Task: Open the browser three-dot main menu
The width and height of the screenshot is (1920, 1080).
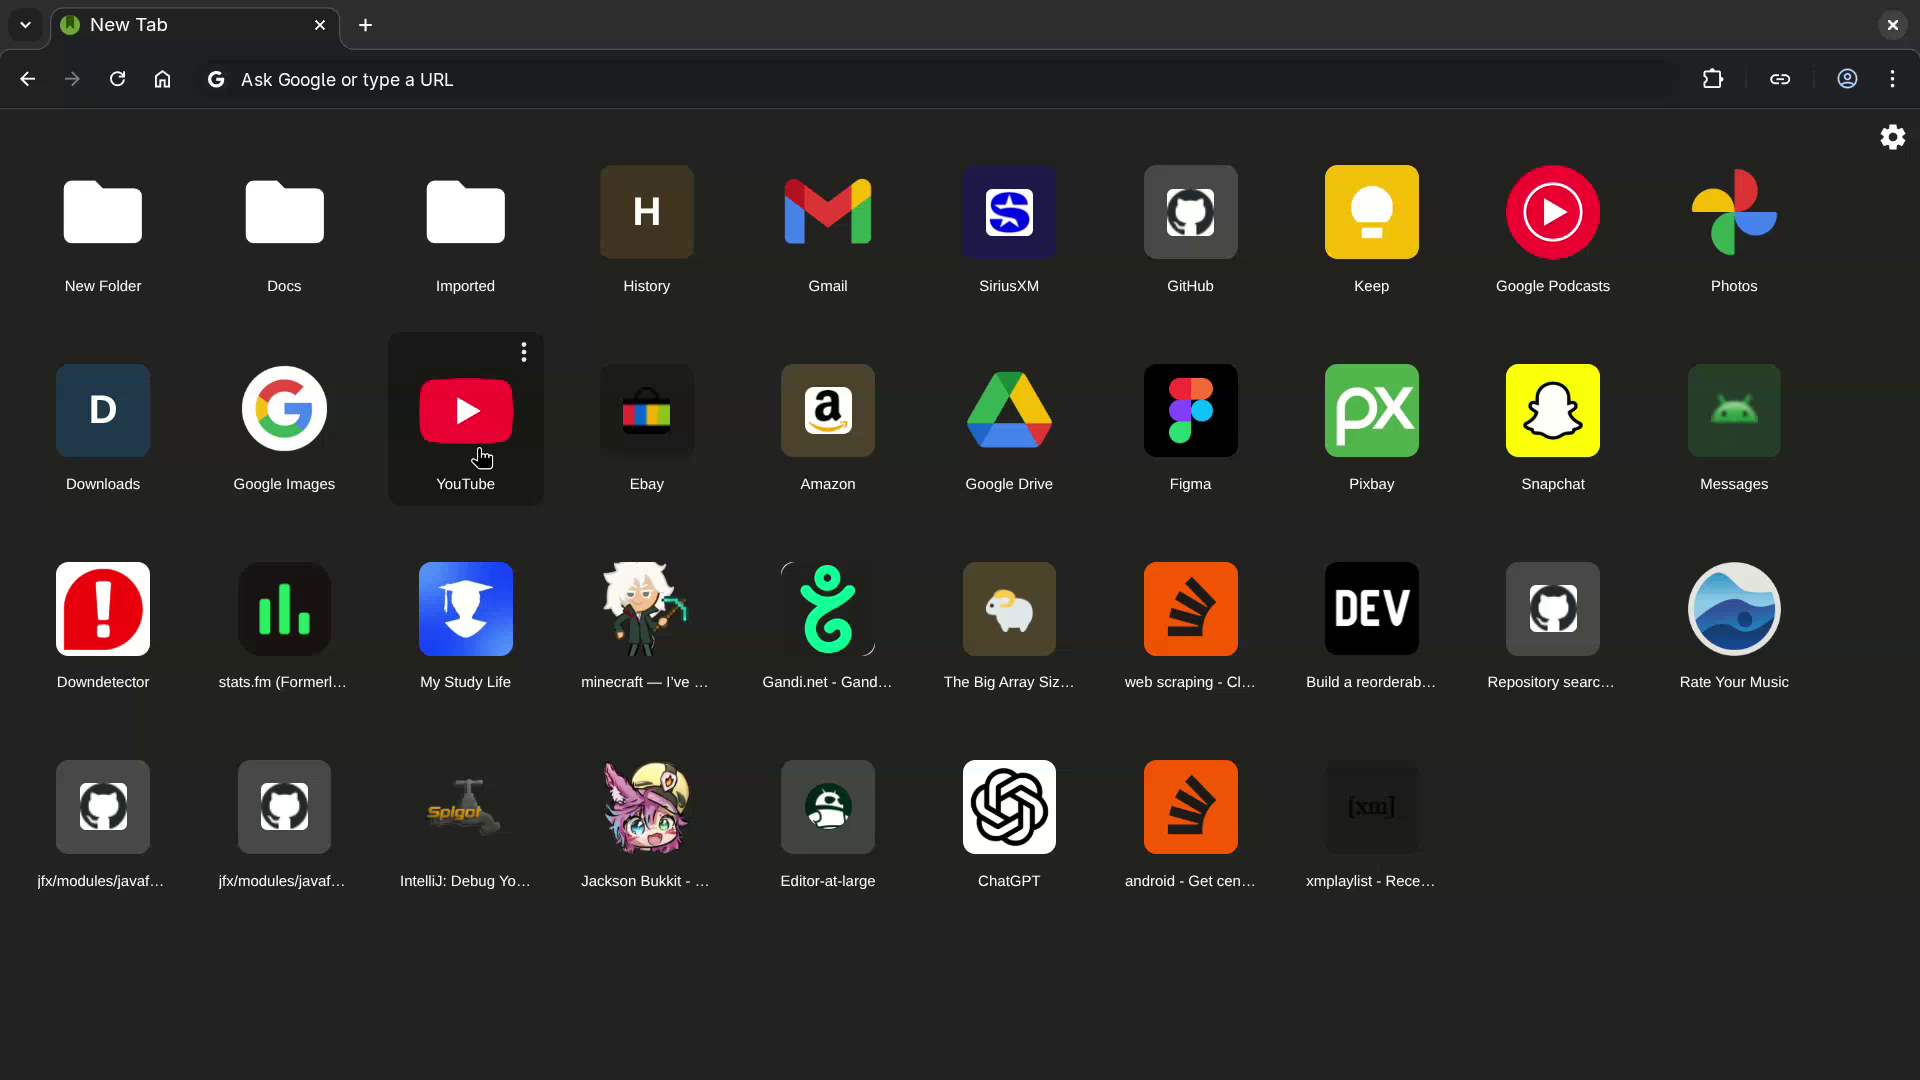Action: 1892,79
